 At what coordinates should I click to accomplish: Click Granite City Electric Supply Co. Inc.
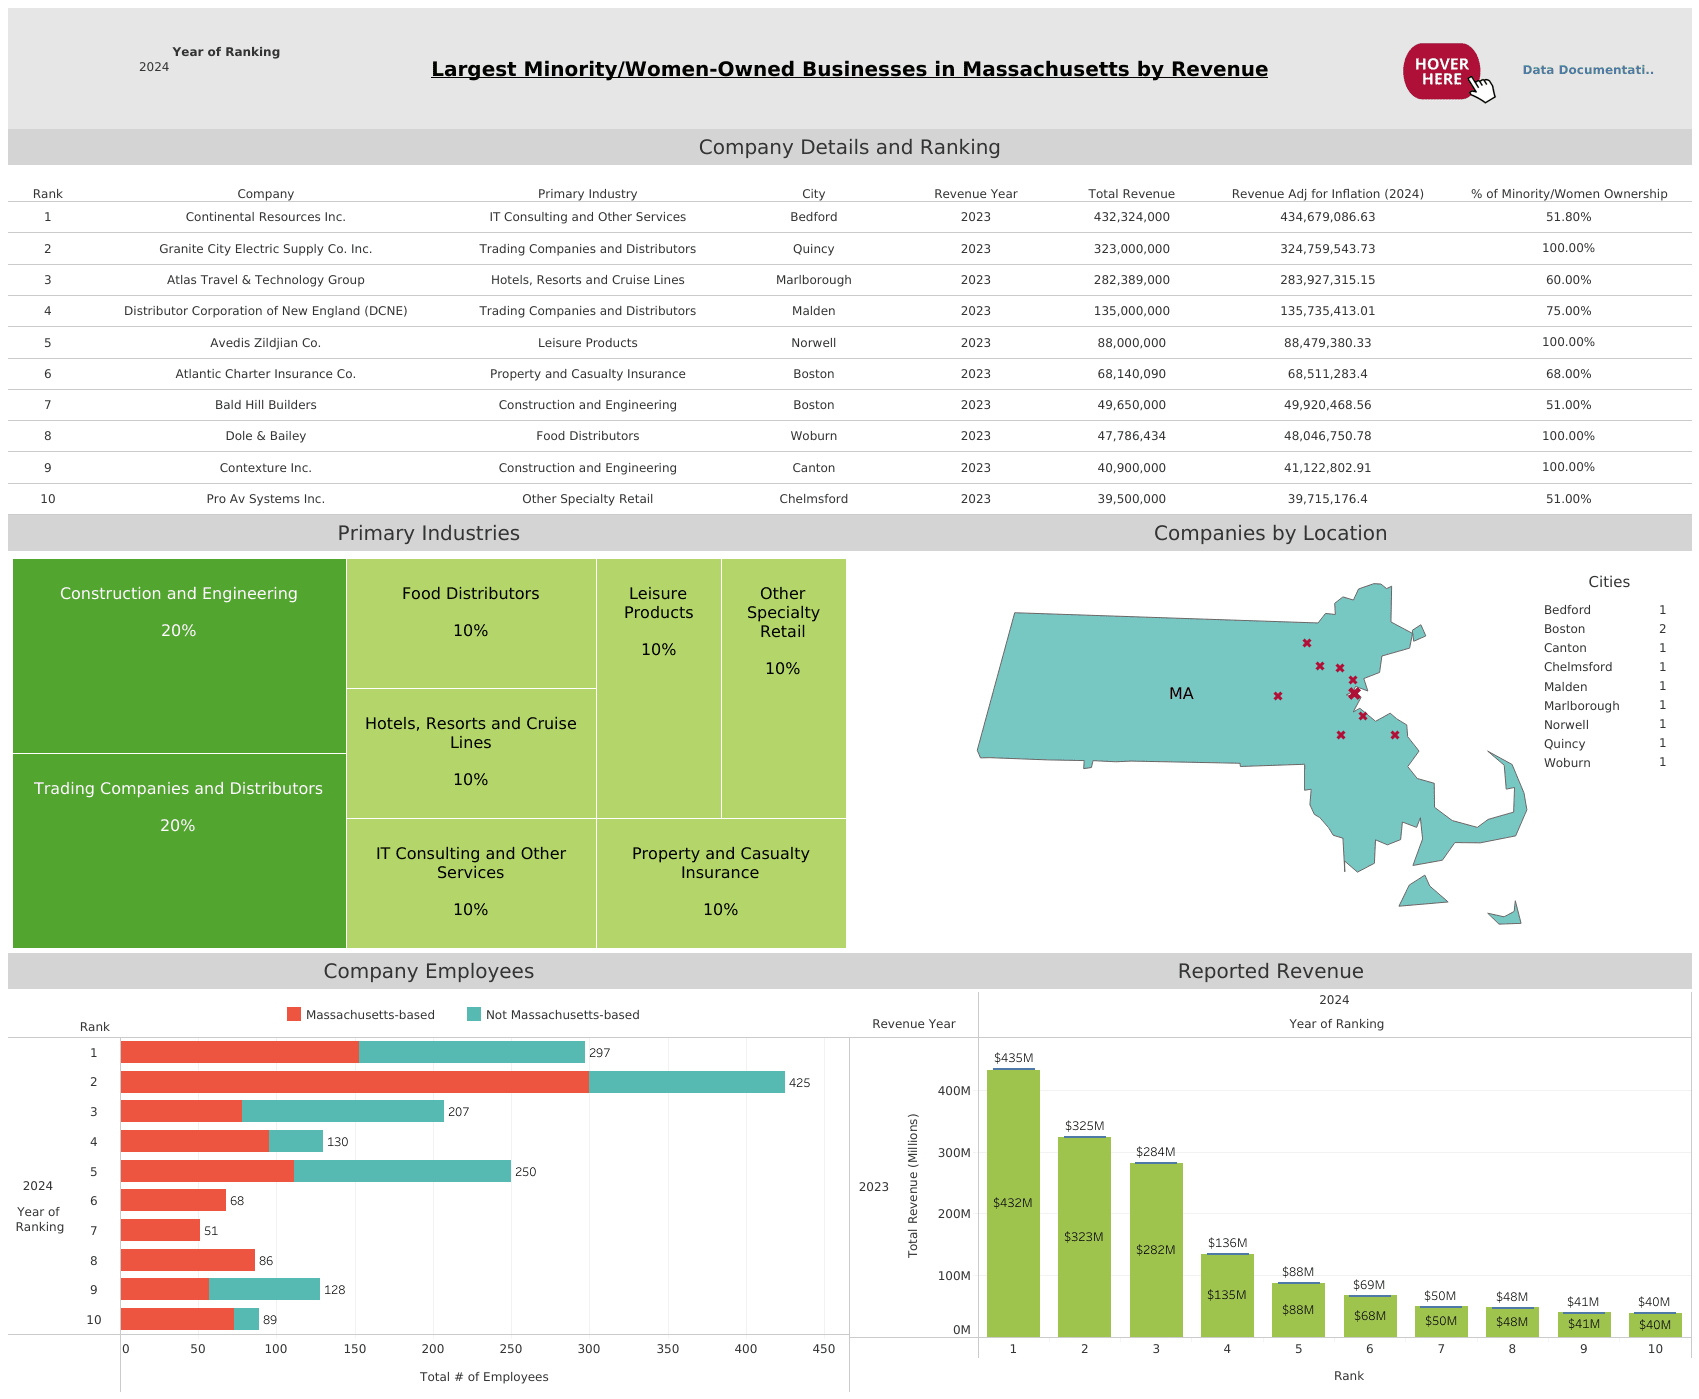[x=266, y=249]
